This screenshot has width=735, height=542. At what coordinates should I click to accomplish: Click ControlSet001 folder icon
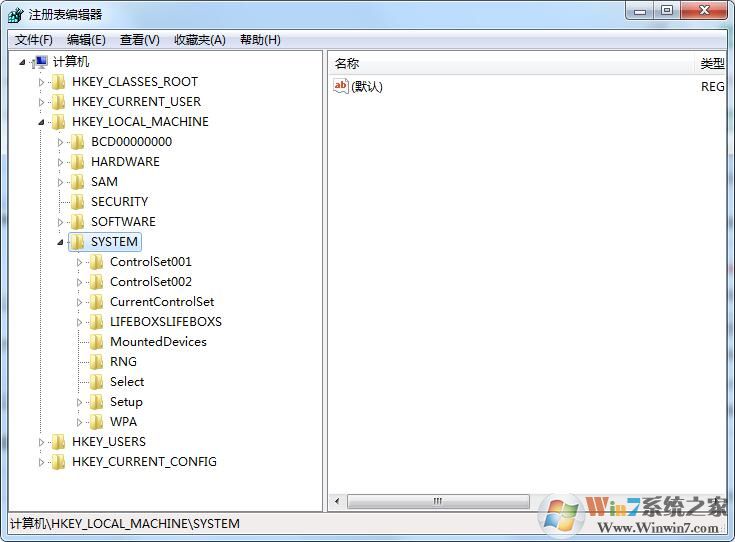pyautogui.click(x=97, y=262)
